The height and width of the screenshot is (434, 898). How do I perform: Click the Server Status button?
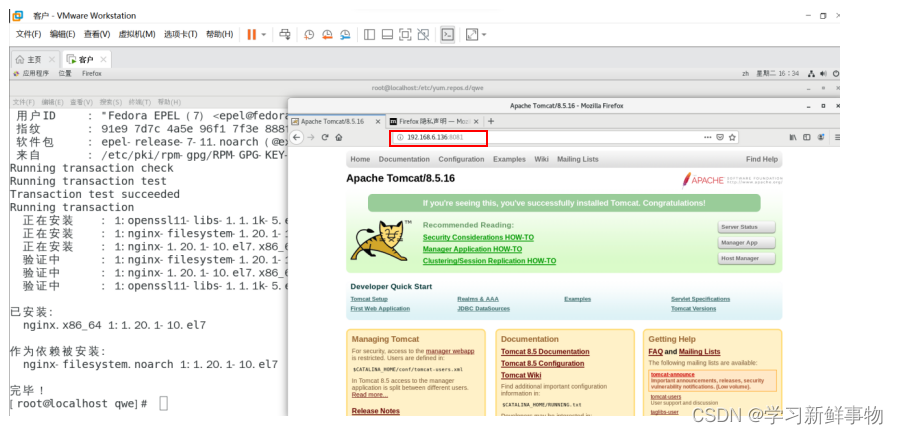point(747,227)
